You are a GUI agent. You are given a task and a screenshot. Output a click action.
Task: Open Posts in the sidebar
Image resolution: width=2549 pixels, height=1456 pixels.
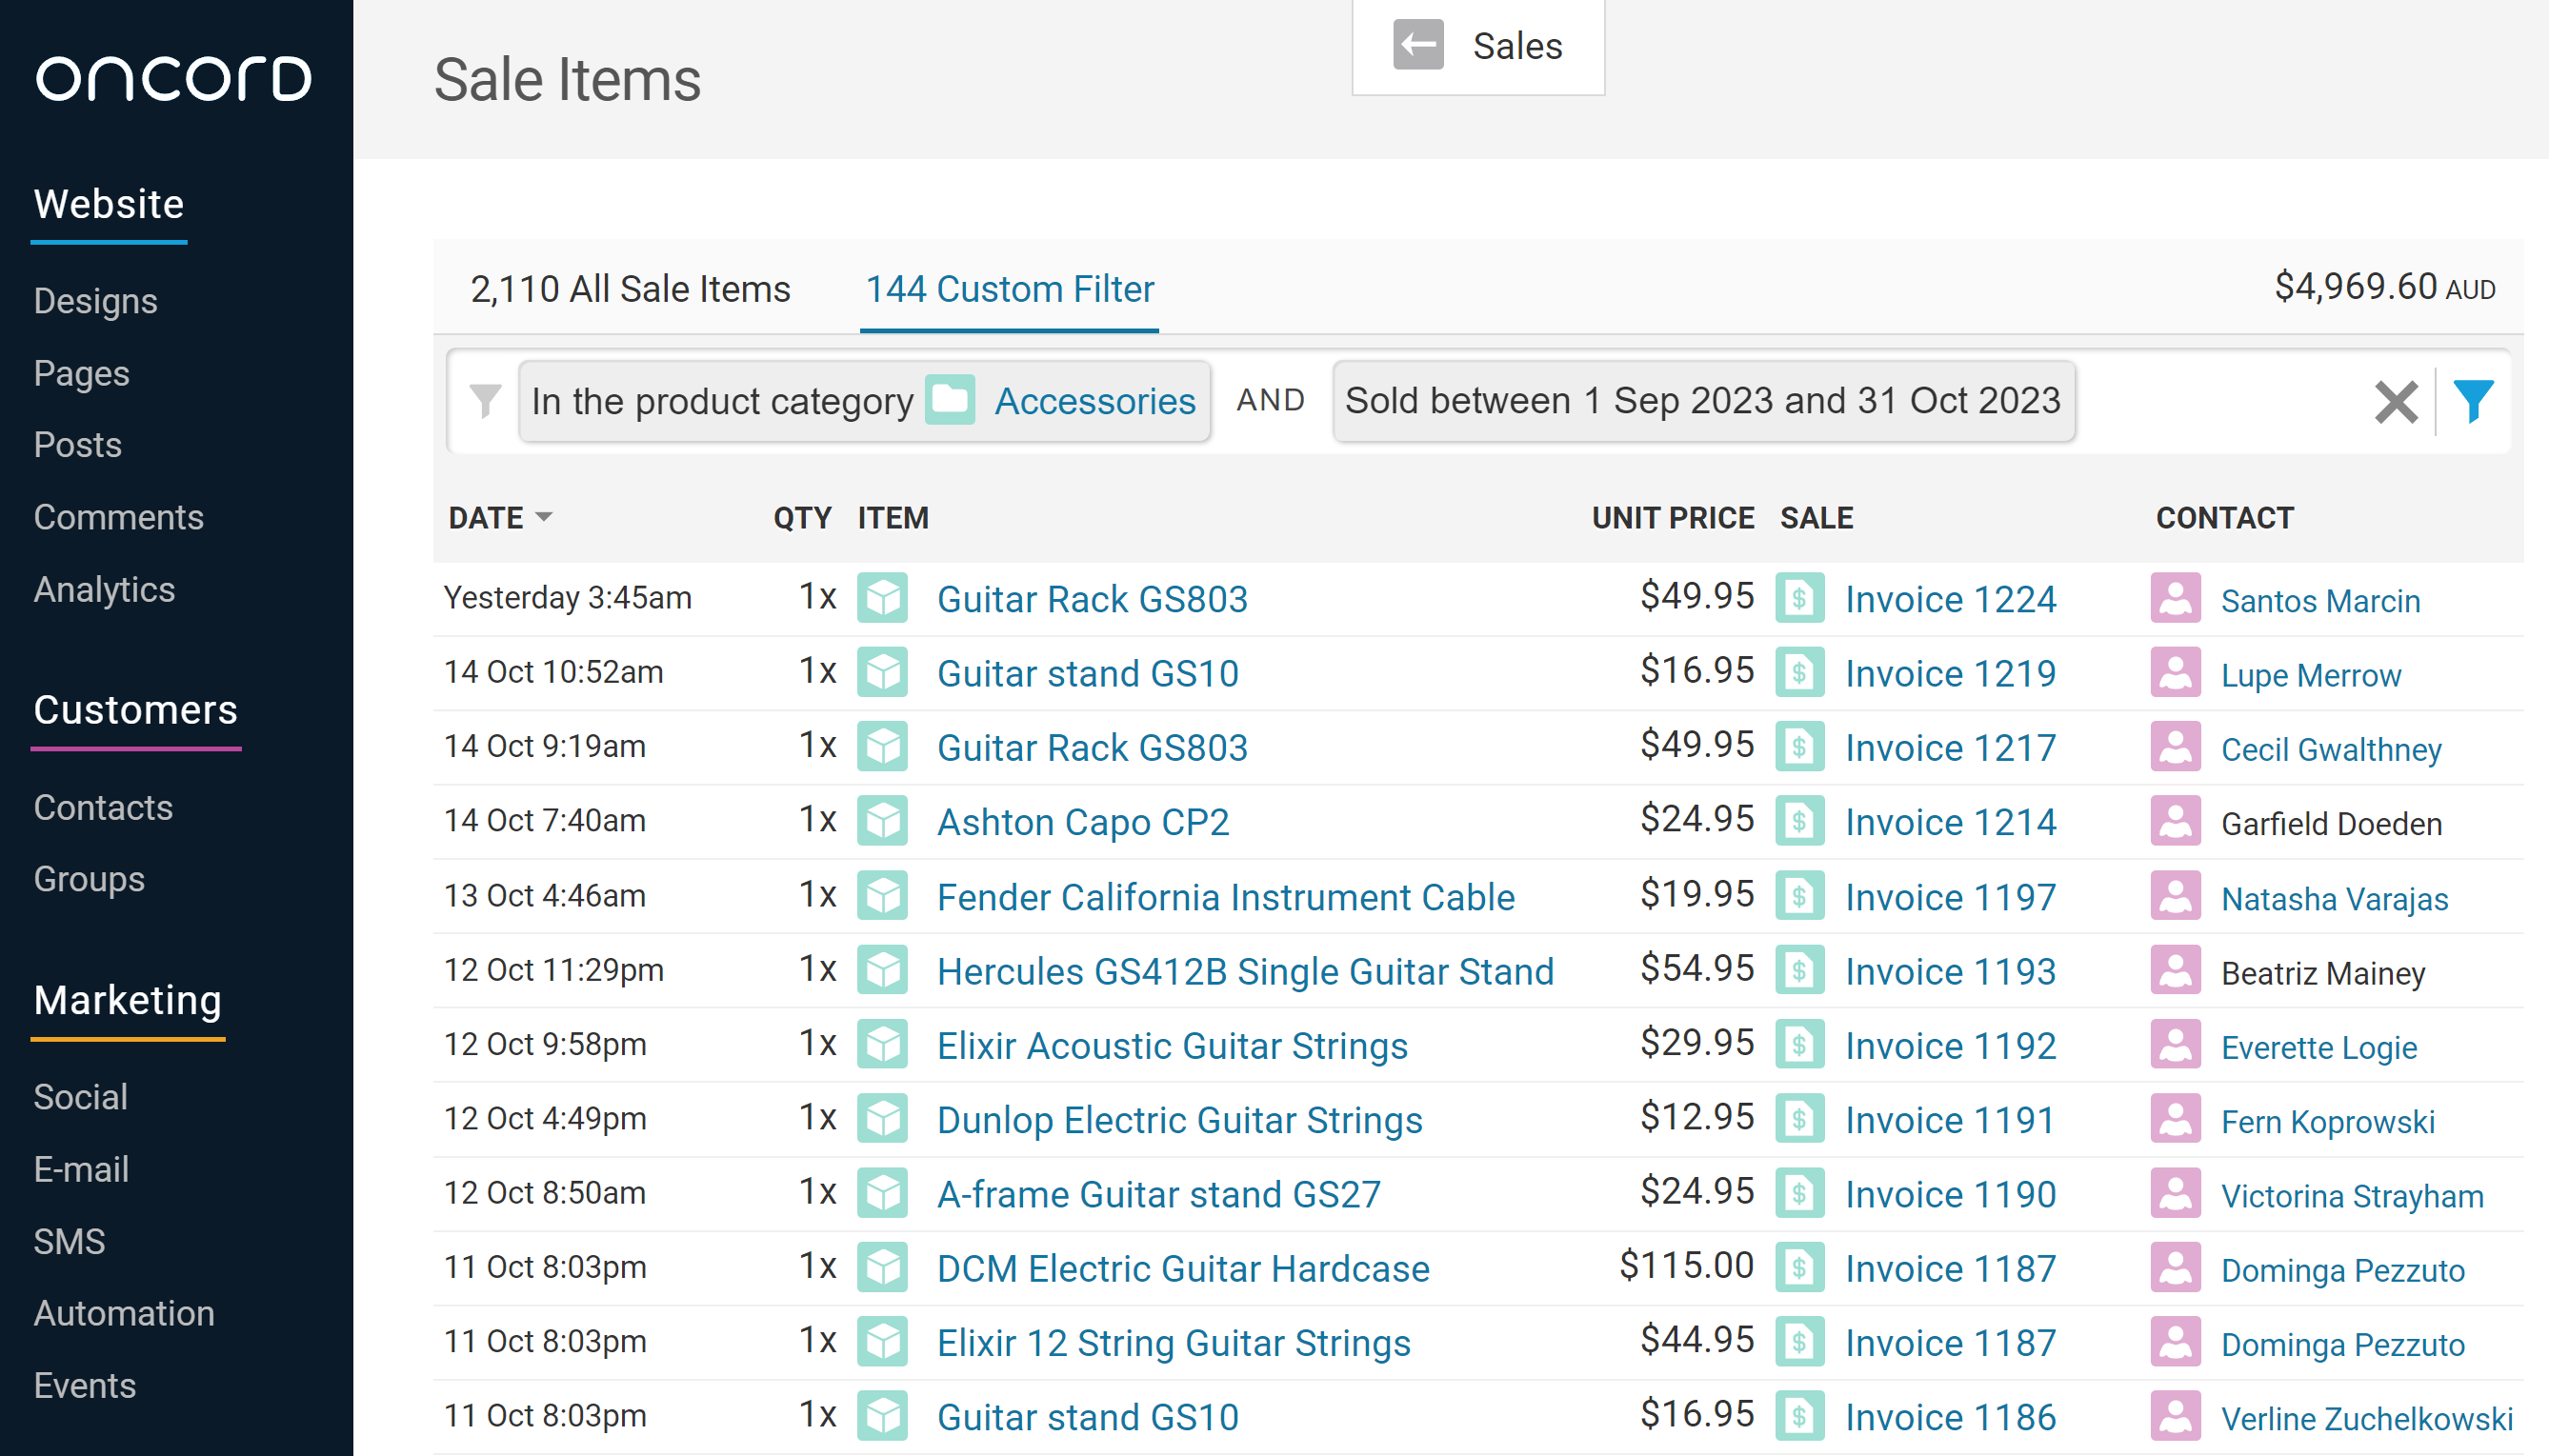click(x=78, y=445)
